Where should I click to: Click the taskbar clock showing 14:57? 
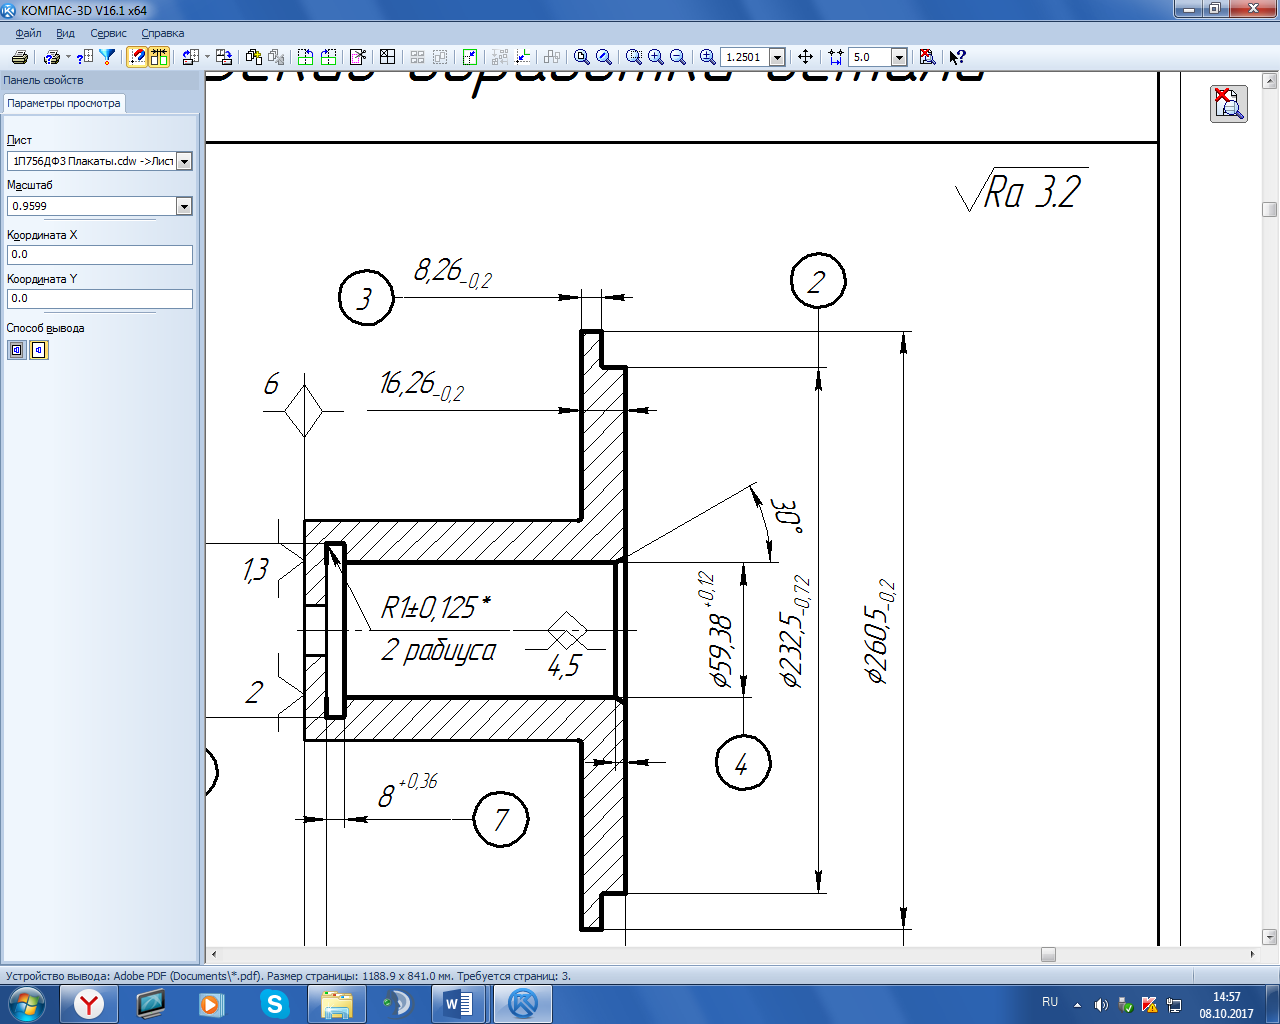(x=1226, y=997)
